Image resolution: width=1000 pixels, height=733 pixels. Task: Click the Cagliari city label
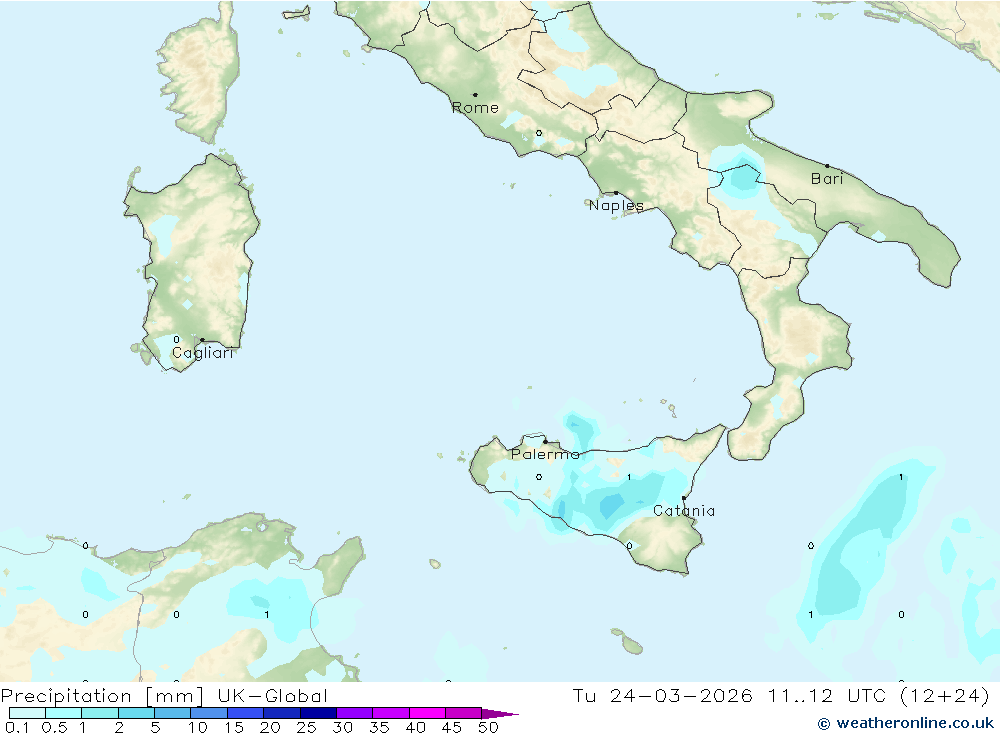click(202, 353)
